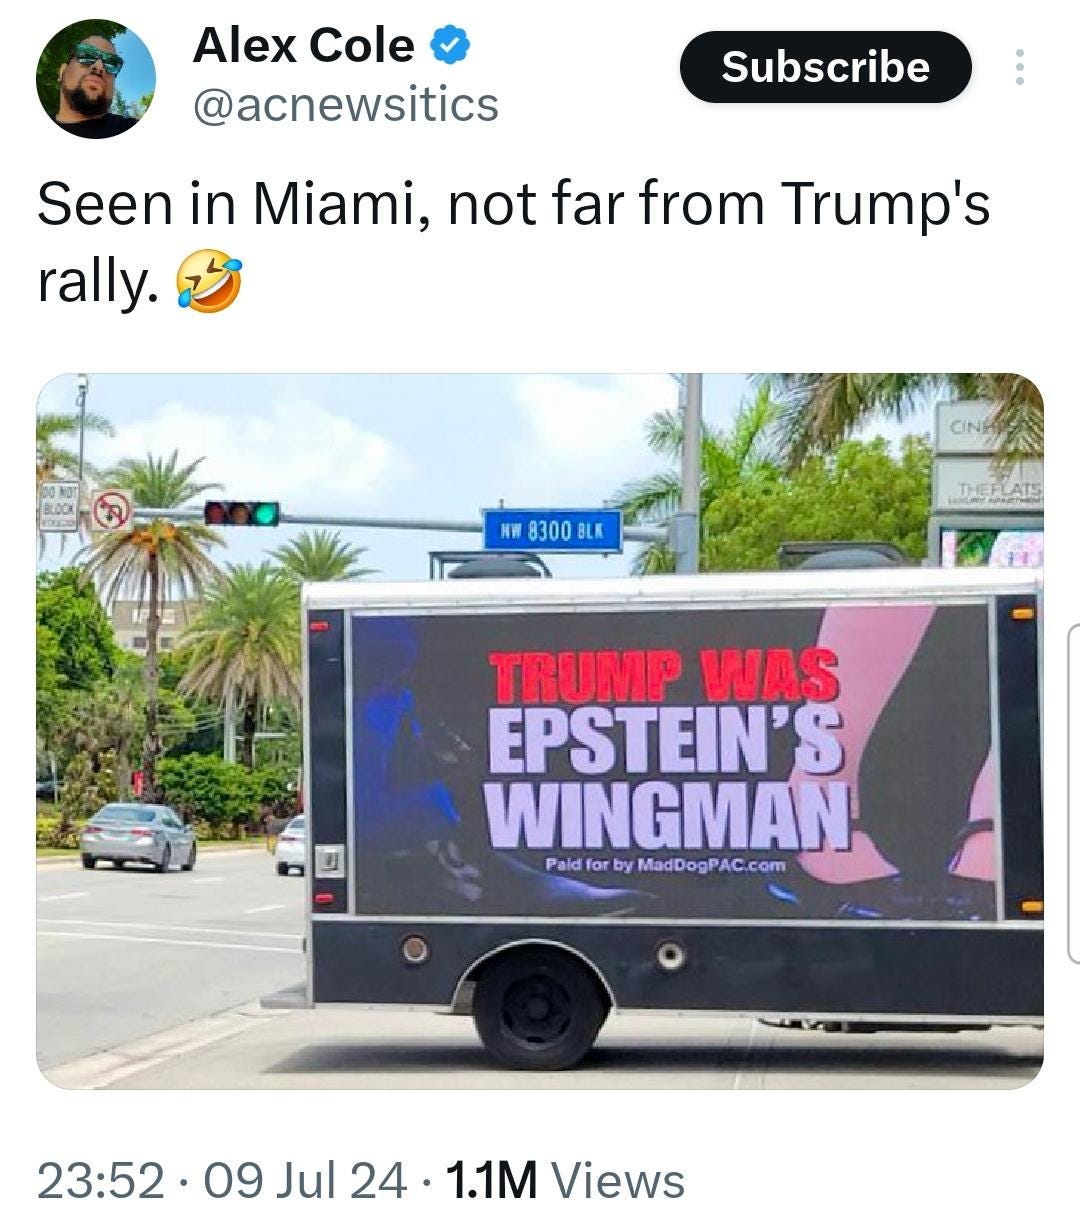Open the @acnewsitics handle link
Screen dimensions: 1080x1222
tap(345, 104)
